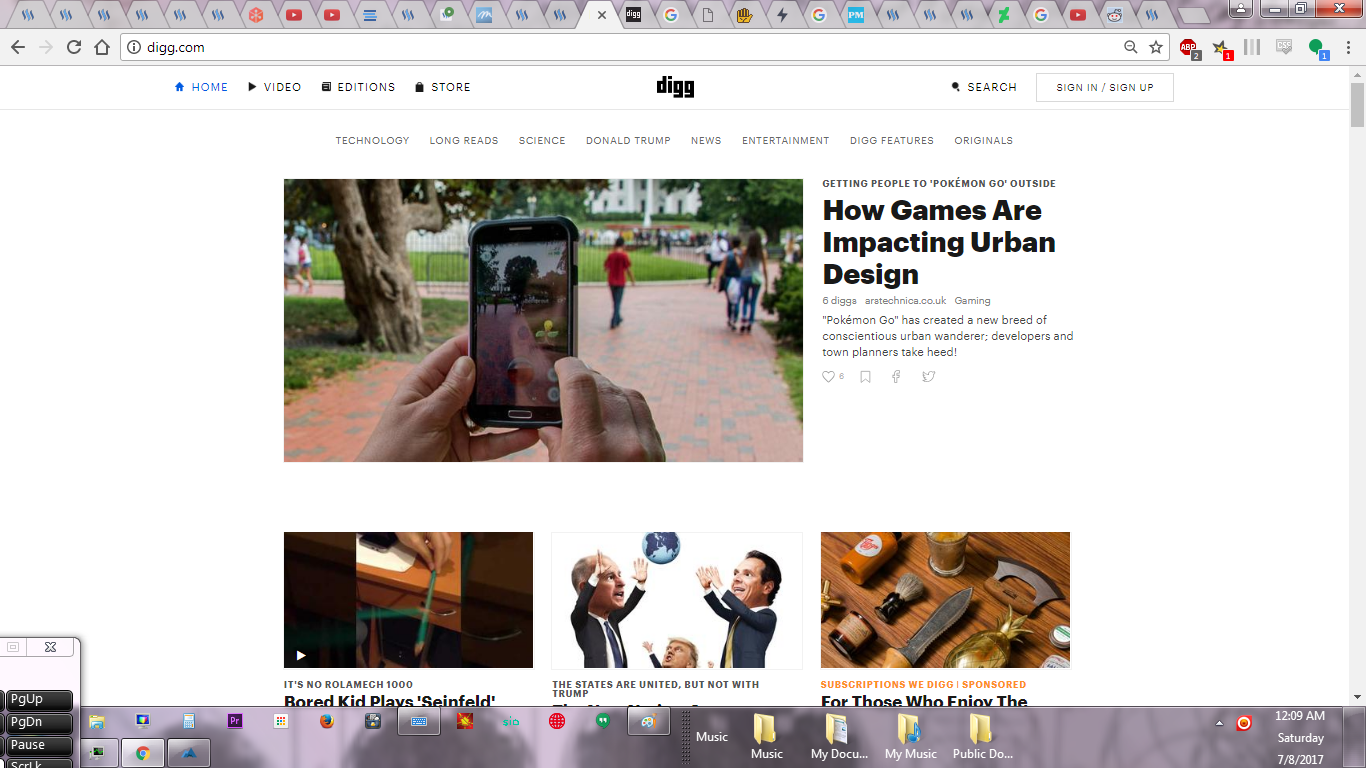This screenshot has height=768, width=1366.
Task: Click the digg logo
Action: (x=675, y=87)
